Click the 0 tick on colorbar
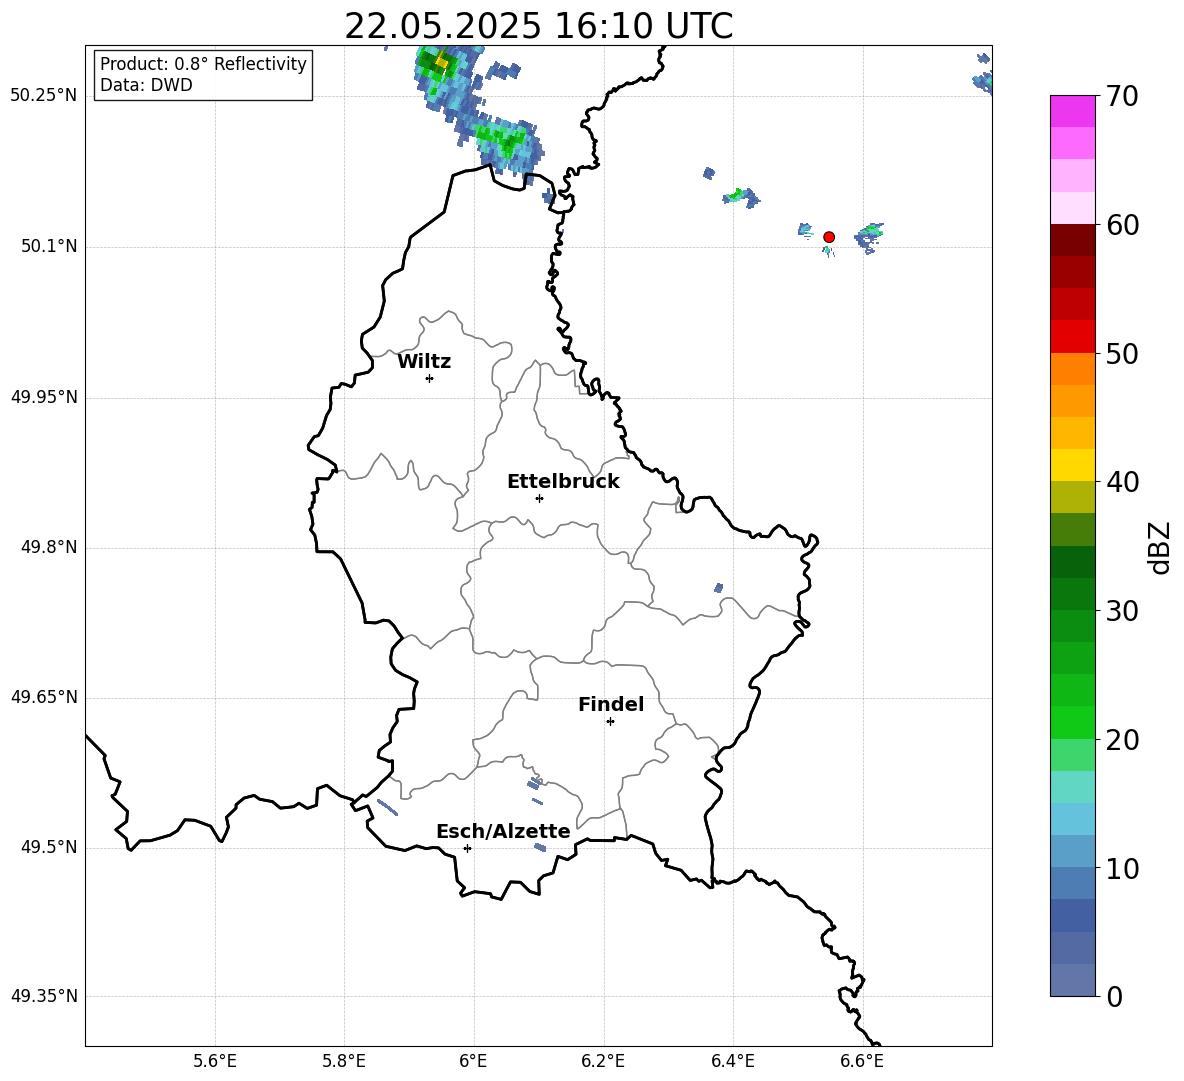Image resolution: width=1184 pixels, height=1081 pixels. pyautogui.click(x=1115, y=996)
